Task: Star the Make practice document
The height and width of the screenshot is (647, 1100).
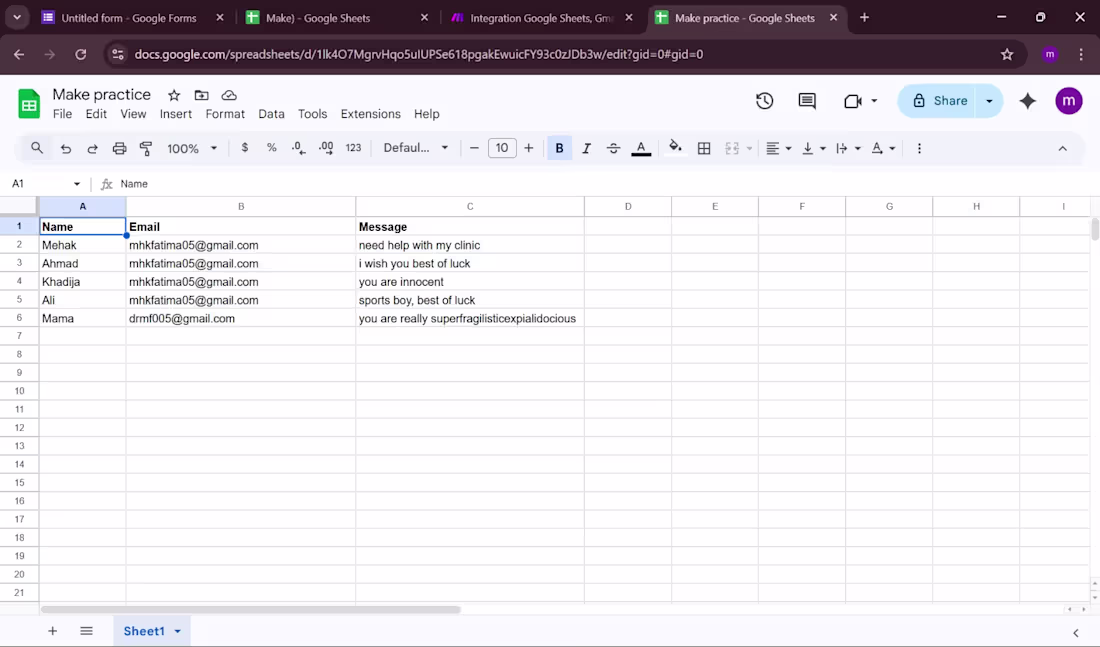Action: point(174,95)
